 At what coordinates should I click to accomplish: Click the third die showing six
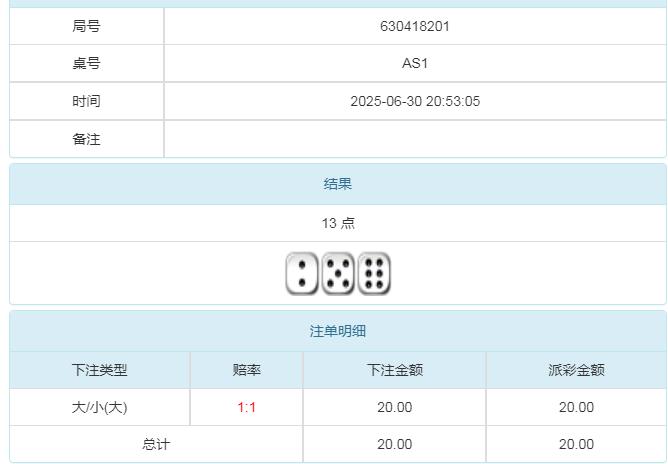374,274
